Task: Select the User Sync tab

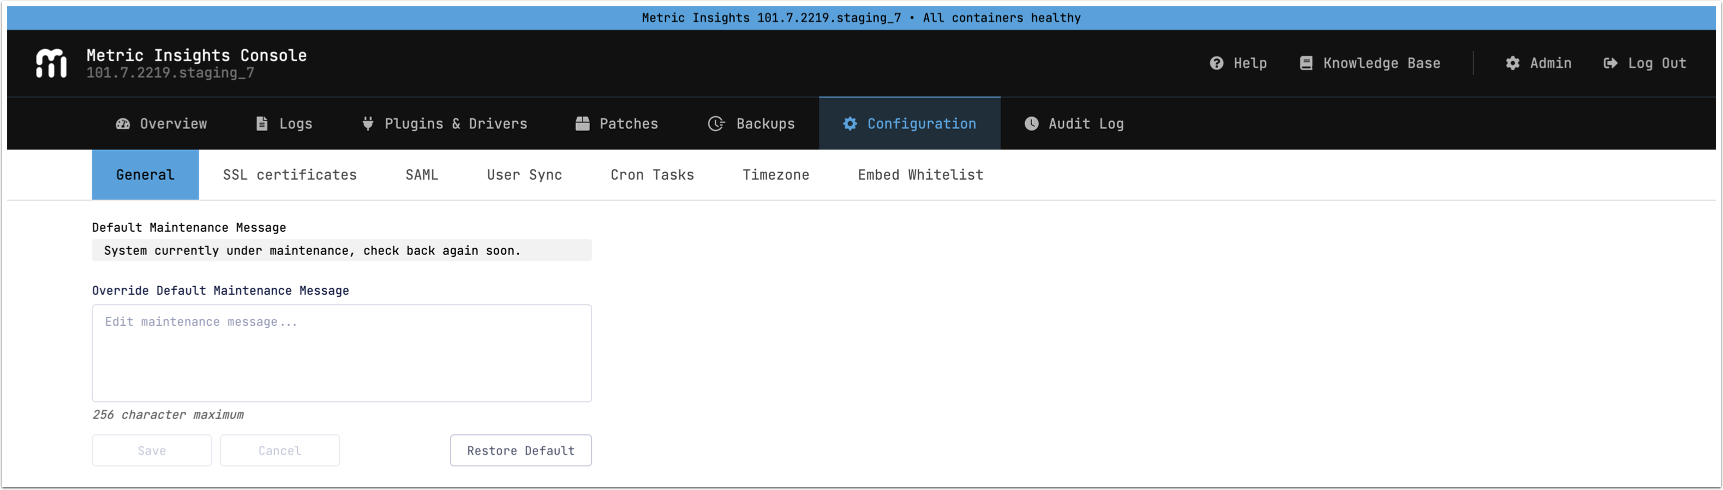Action: click(524, 175)
